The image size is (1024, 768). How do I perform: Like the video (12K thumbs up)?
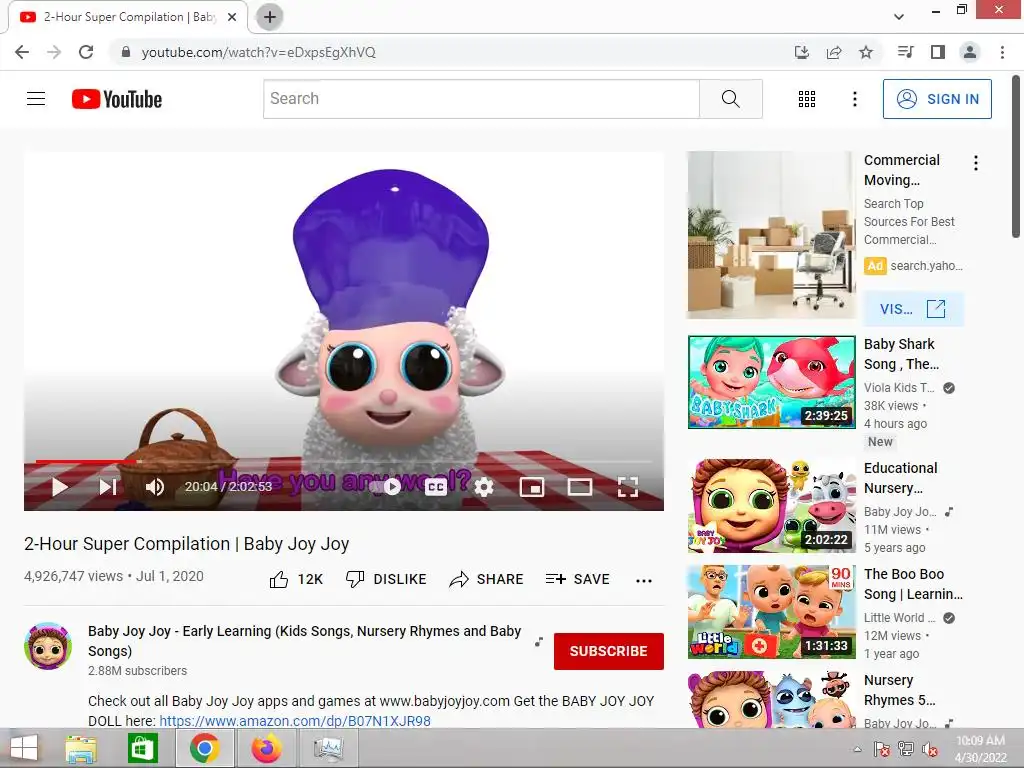pyautogui.click(x=296, y=579)
